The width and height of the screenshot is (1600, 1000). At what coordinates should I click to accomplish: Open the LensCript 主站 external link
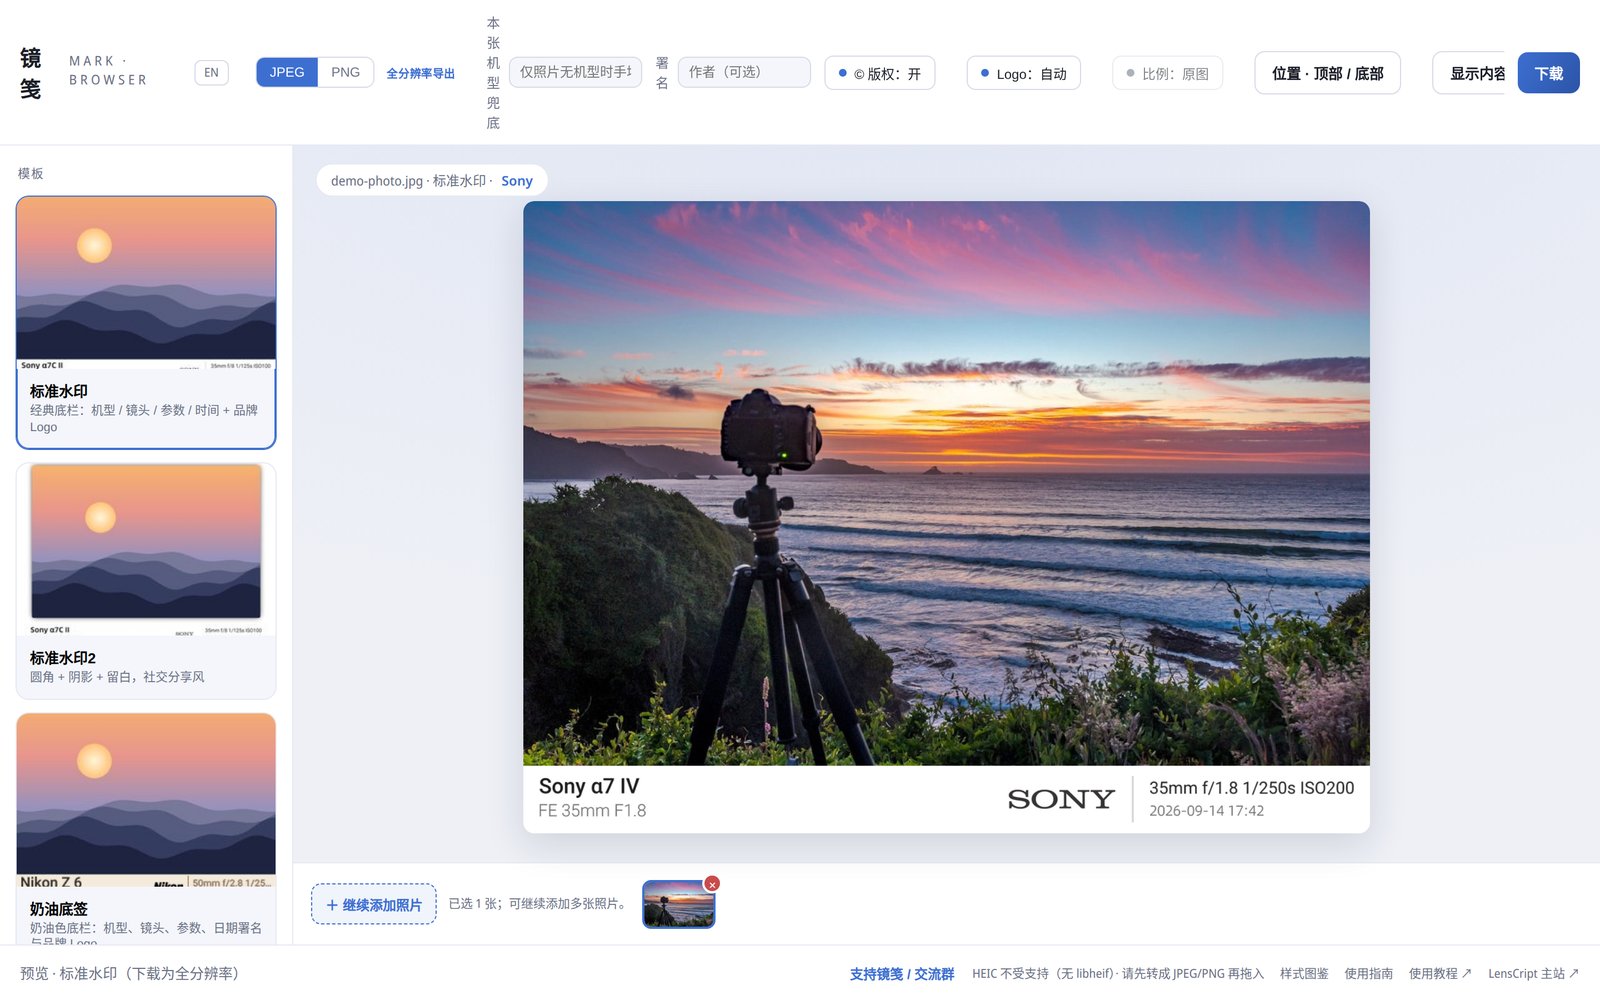(1533, 974)
